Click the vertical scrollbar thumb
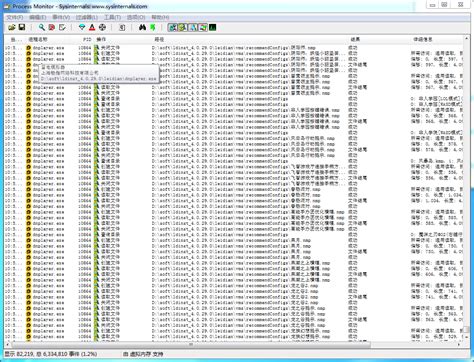Screen dimensions: 474x362 (466, 330)
